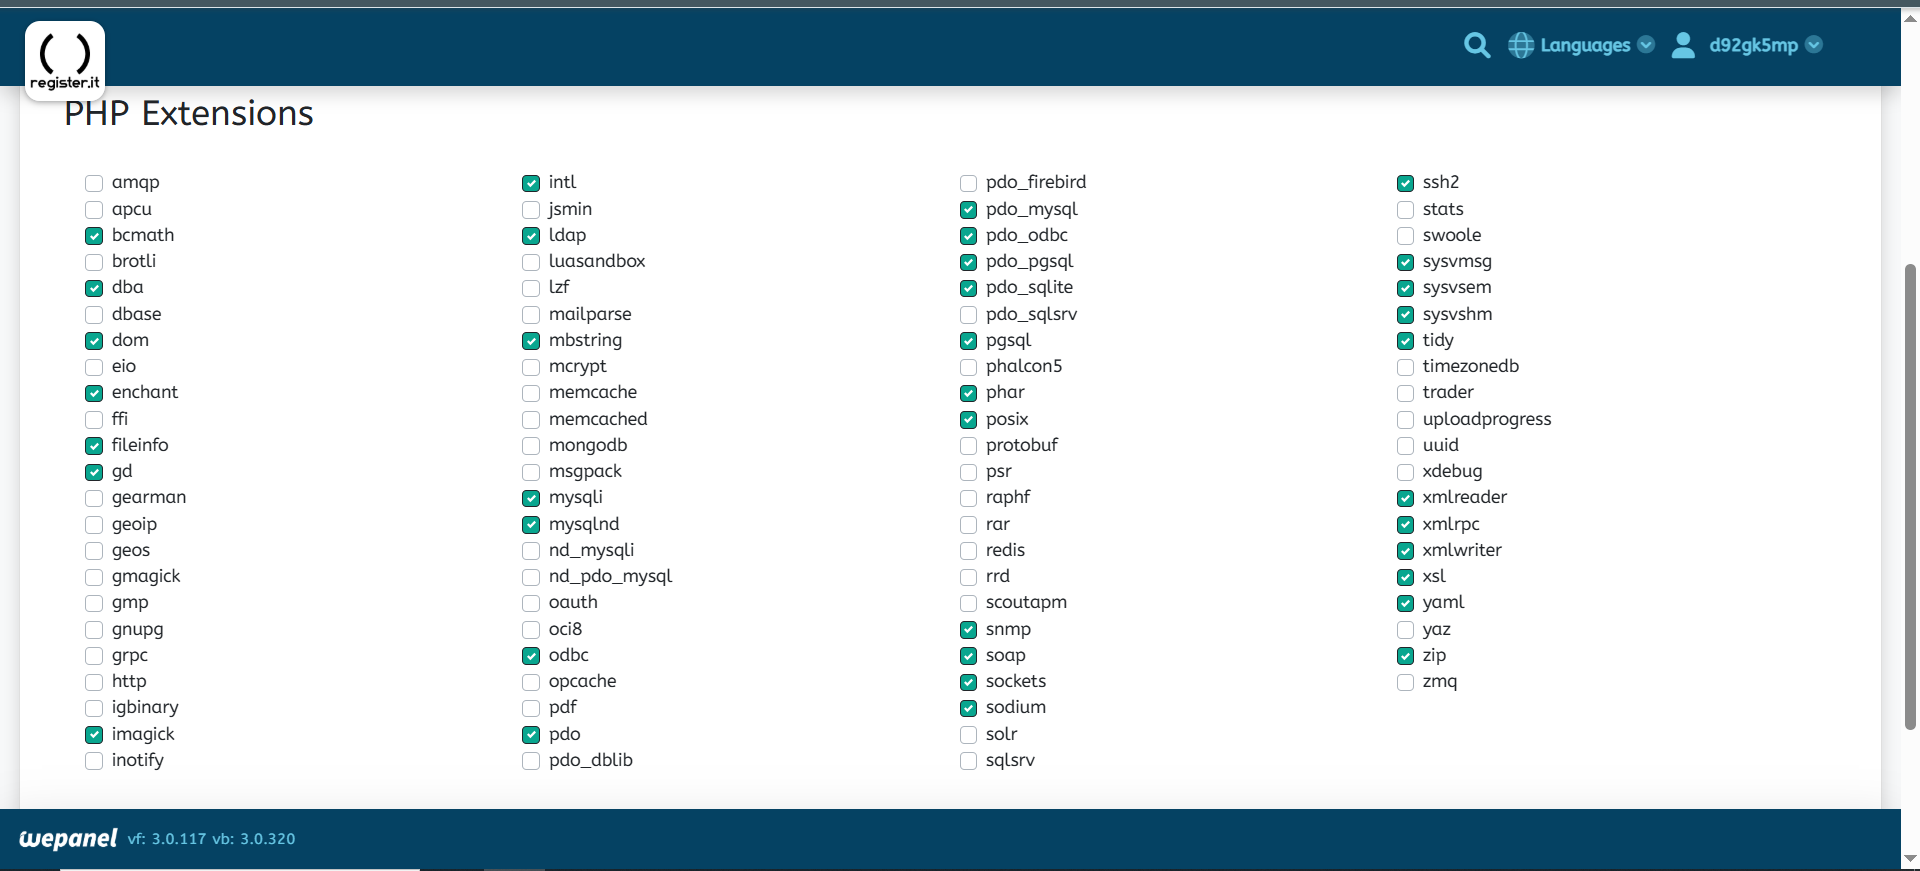Click the wepanel logo in footer
The width and height of the screenshot is (1920, 871).
tap(68, 838)
